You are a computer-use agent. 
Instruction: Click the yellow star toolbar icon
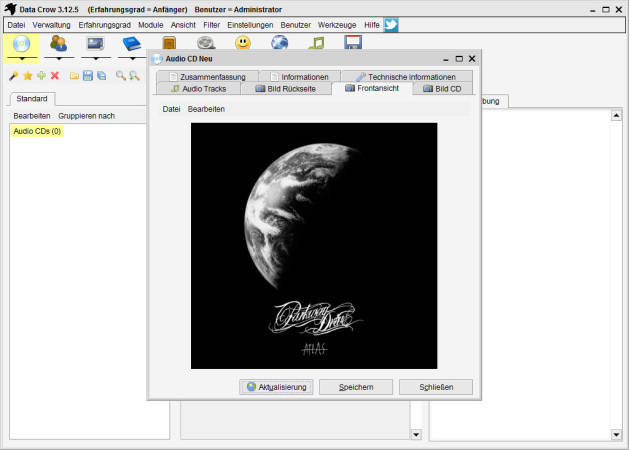(x=27, y=76)
